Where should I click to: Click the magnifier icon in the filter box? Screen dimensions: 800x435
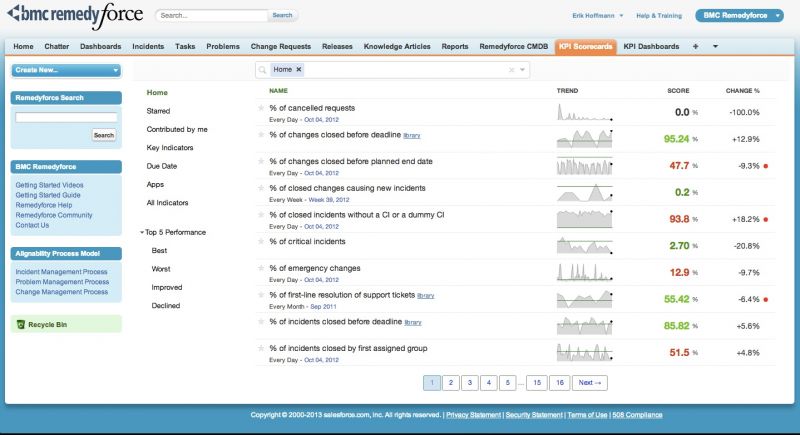(x=262, y=70)
